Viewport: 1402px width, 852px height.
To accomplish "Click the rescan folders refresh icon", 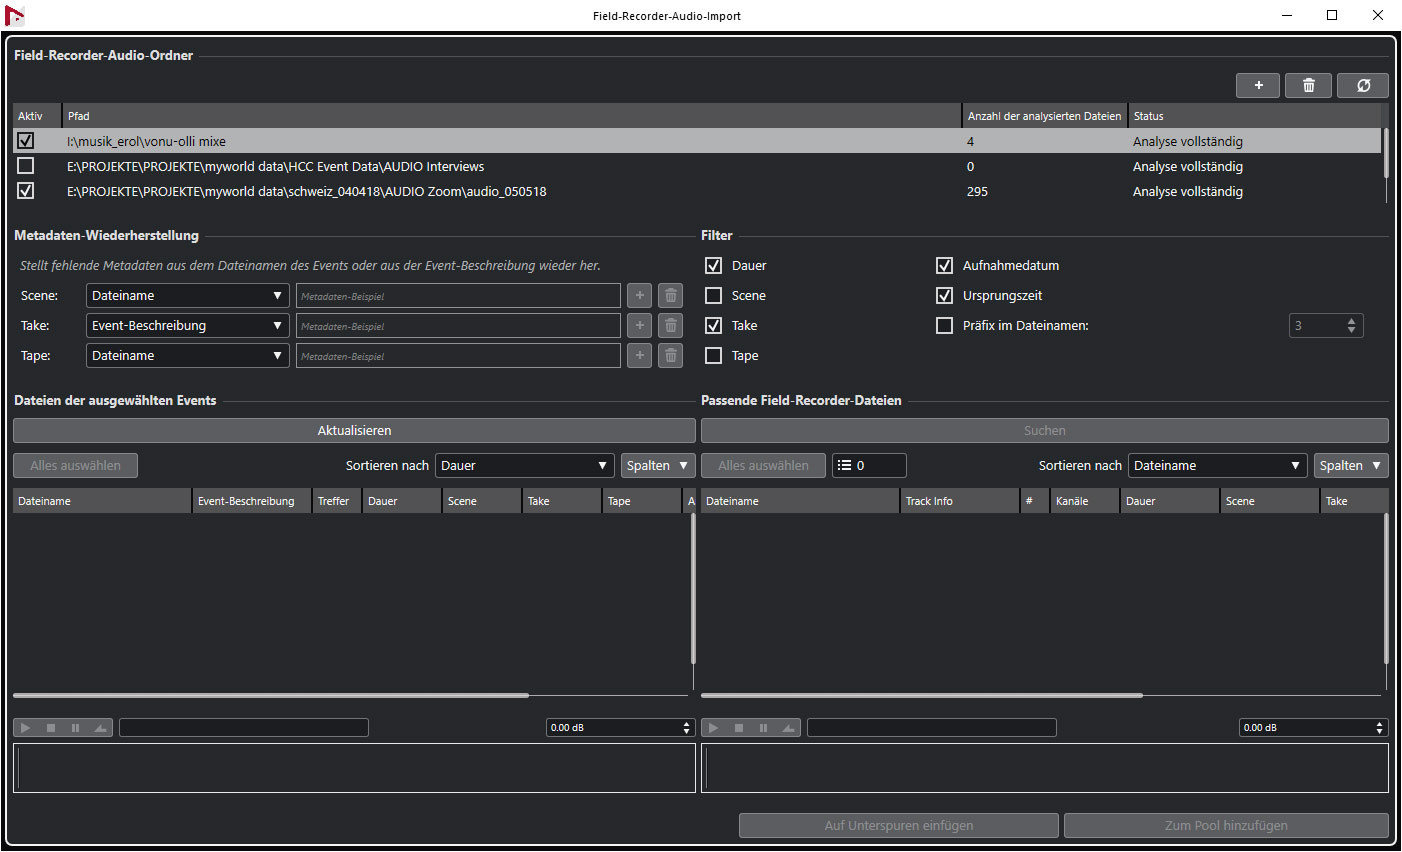I will click(1363, 86).
